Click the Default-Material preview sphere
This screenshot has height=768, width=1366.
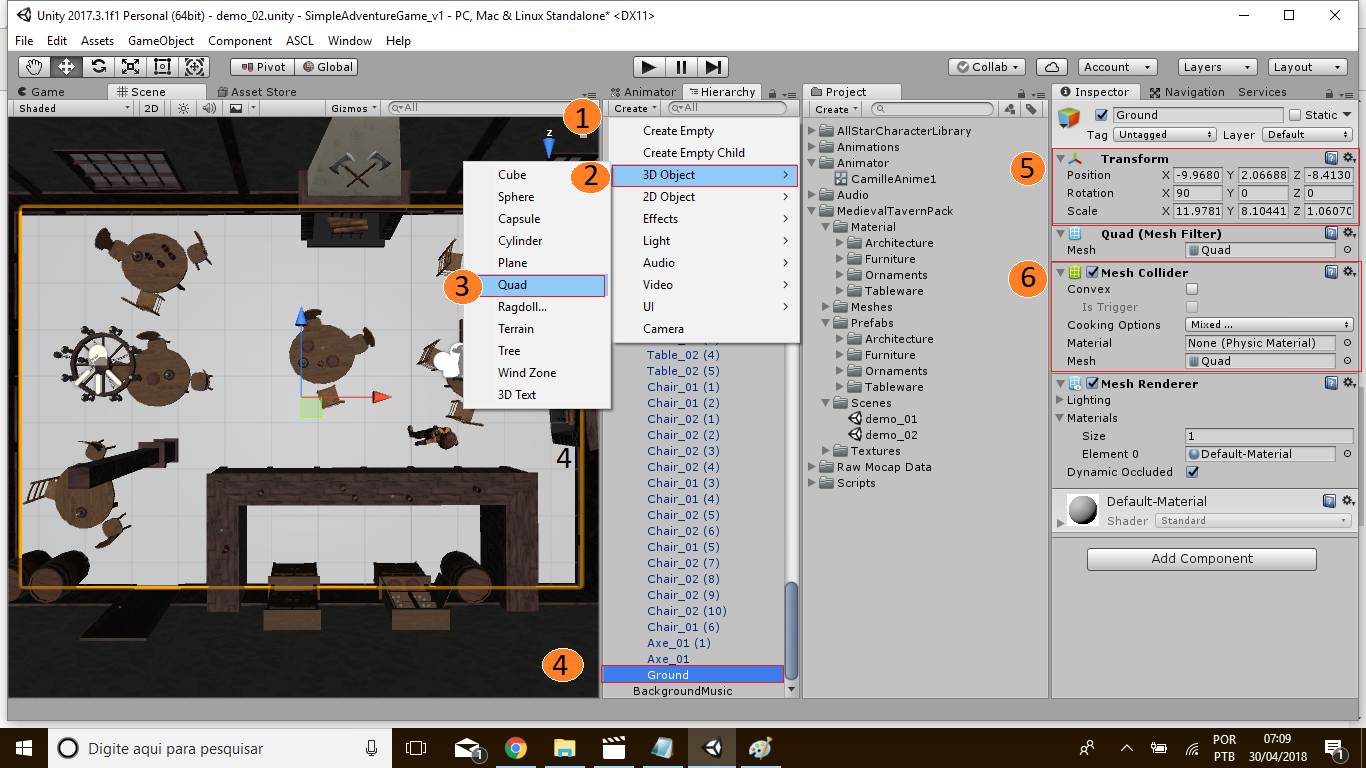pos(1085,510)
